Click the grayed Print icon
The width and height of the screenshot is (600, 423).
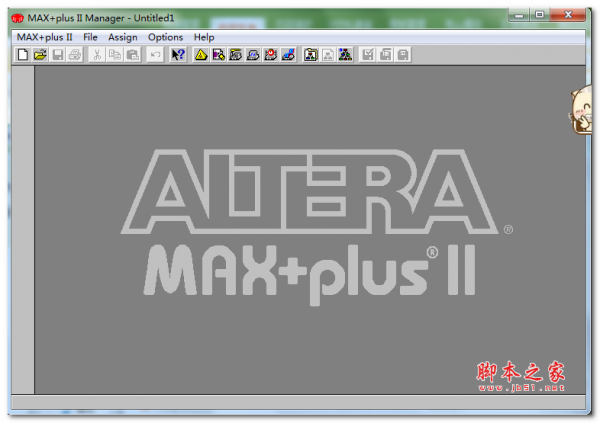click(x=75, y=55)
